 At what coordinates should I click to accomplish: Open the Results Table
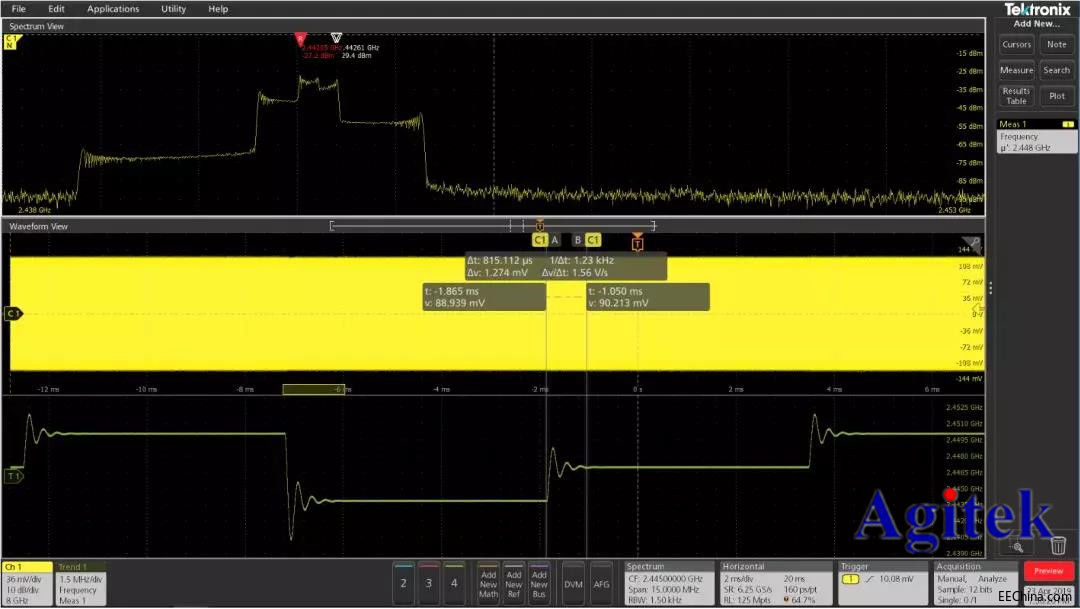click(x=1017, y=96)
